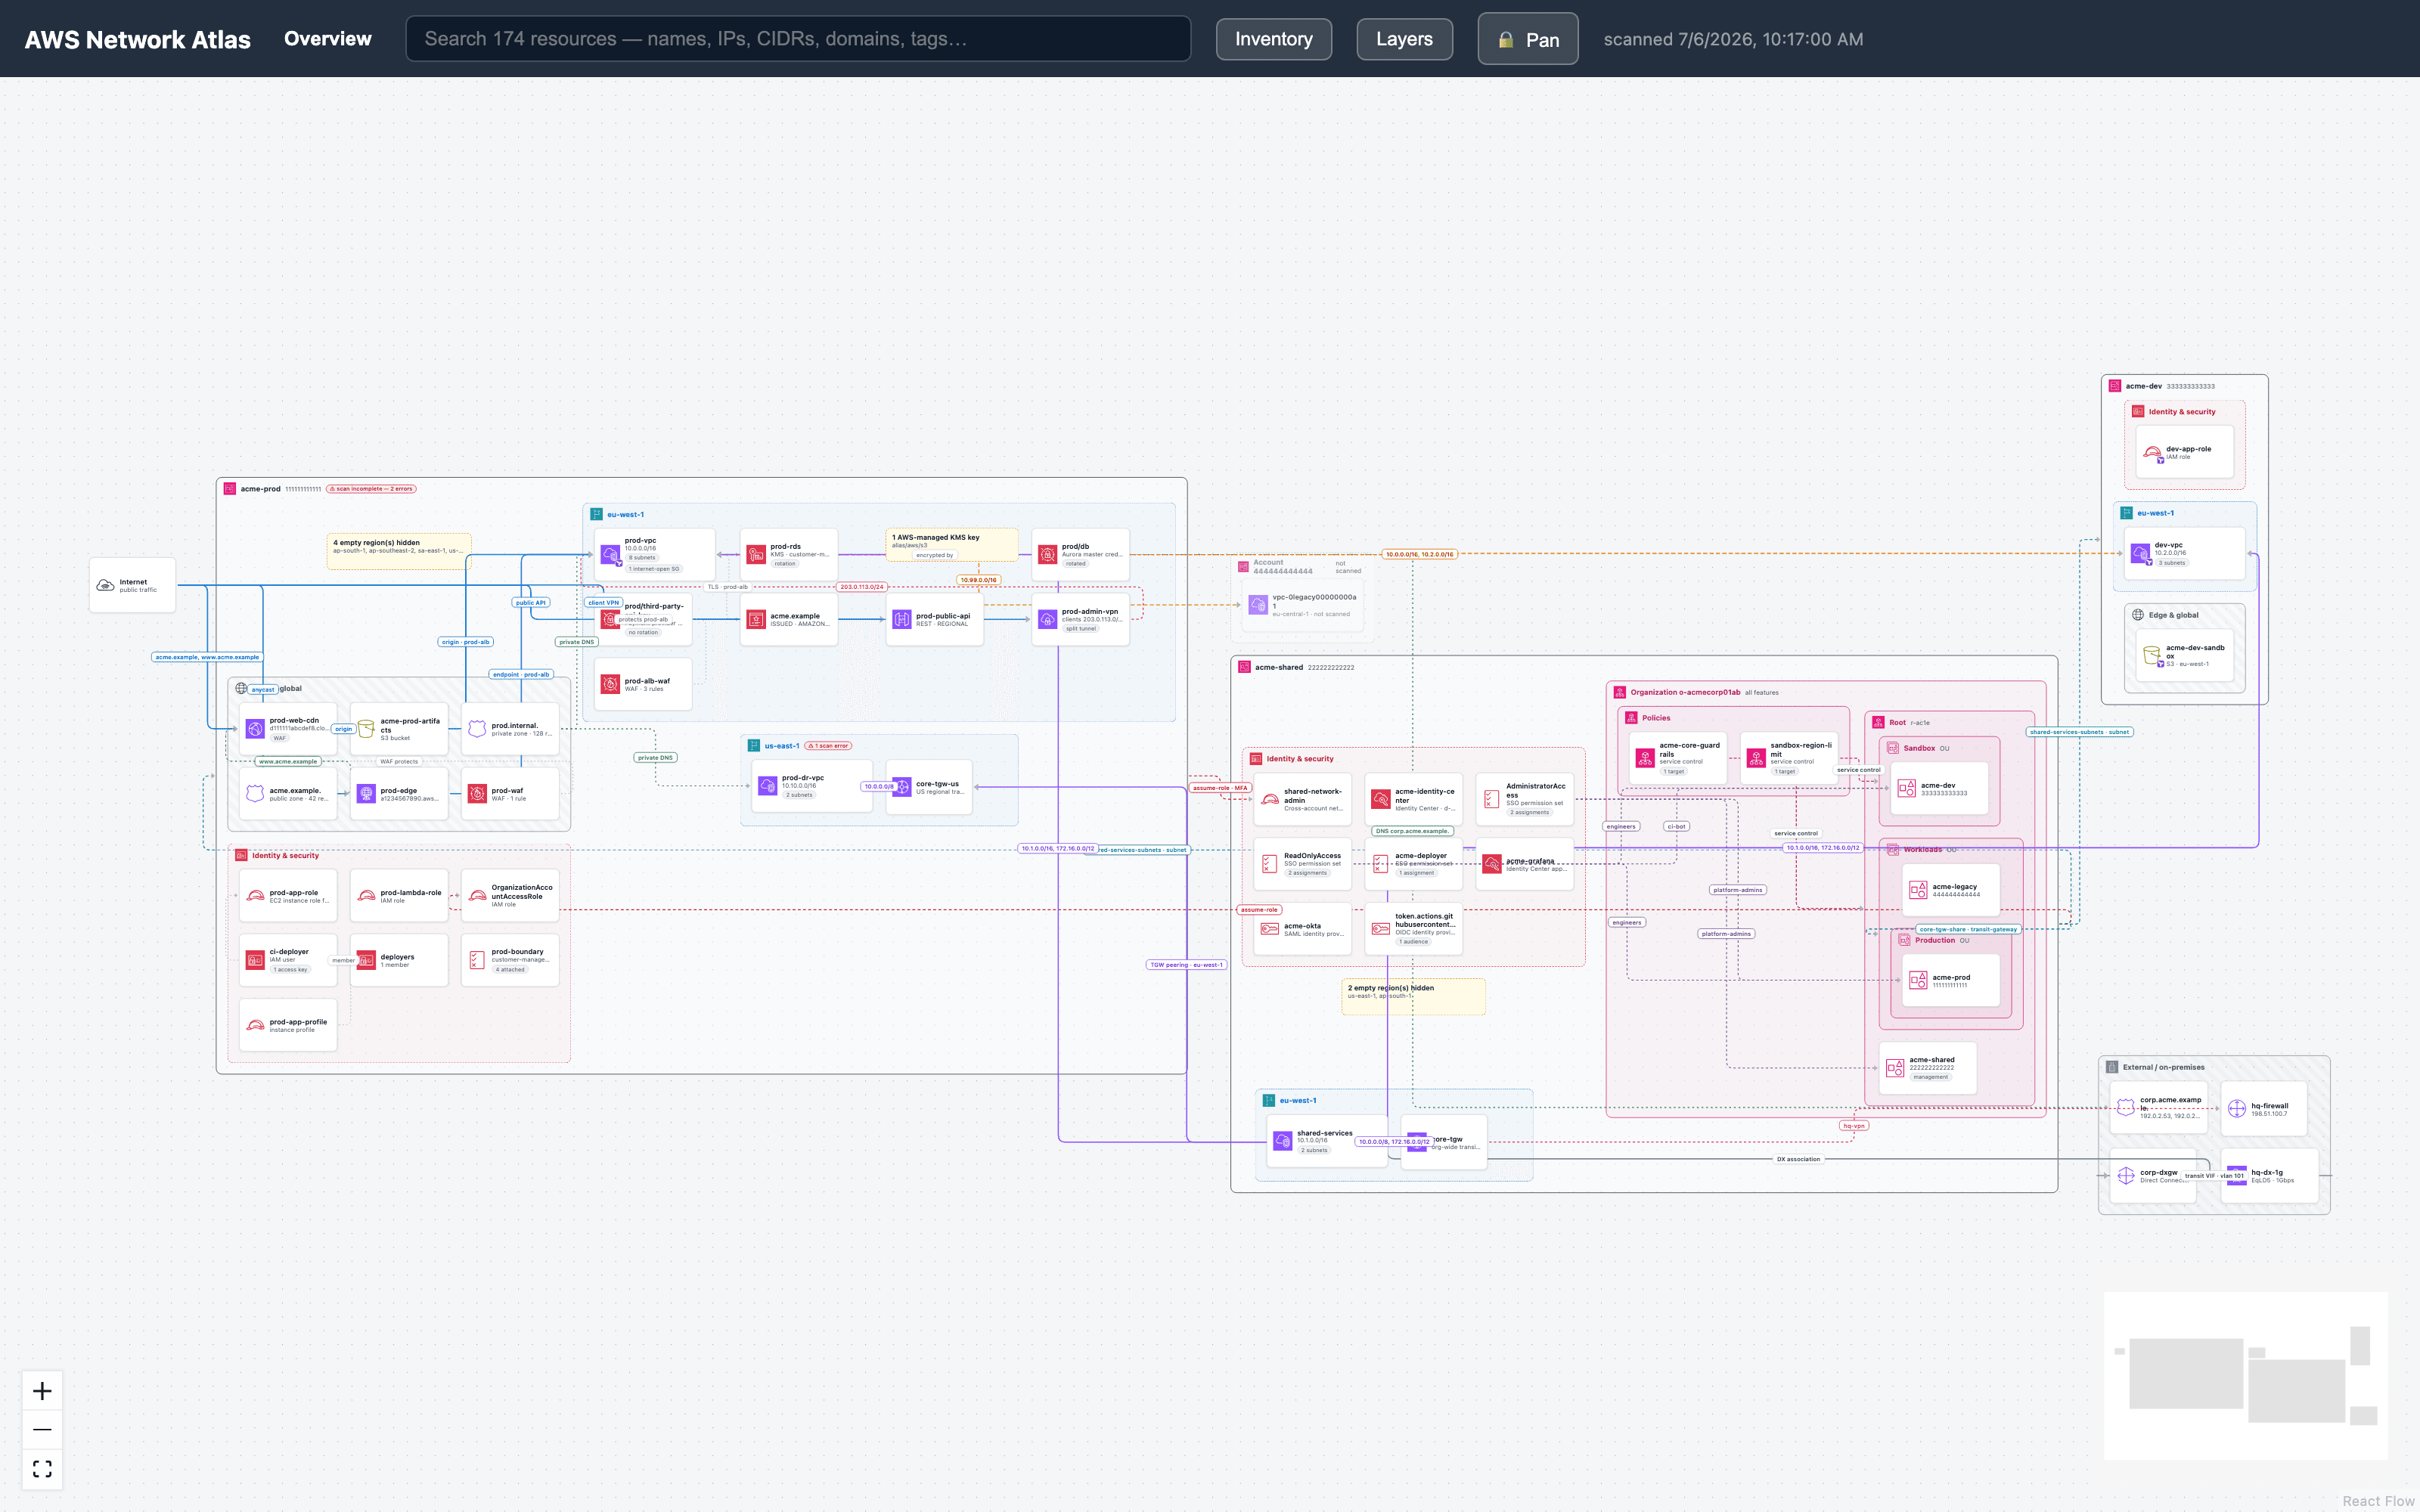This screenshot has width=2420, height=1512.
Task: Open the Inventory panel
Action: point(1273,39)
